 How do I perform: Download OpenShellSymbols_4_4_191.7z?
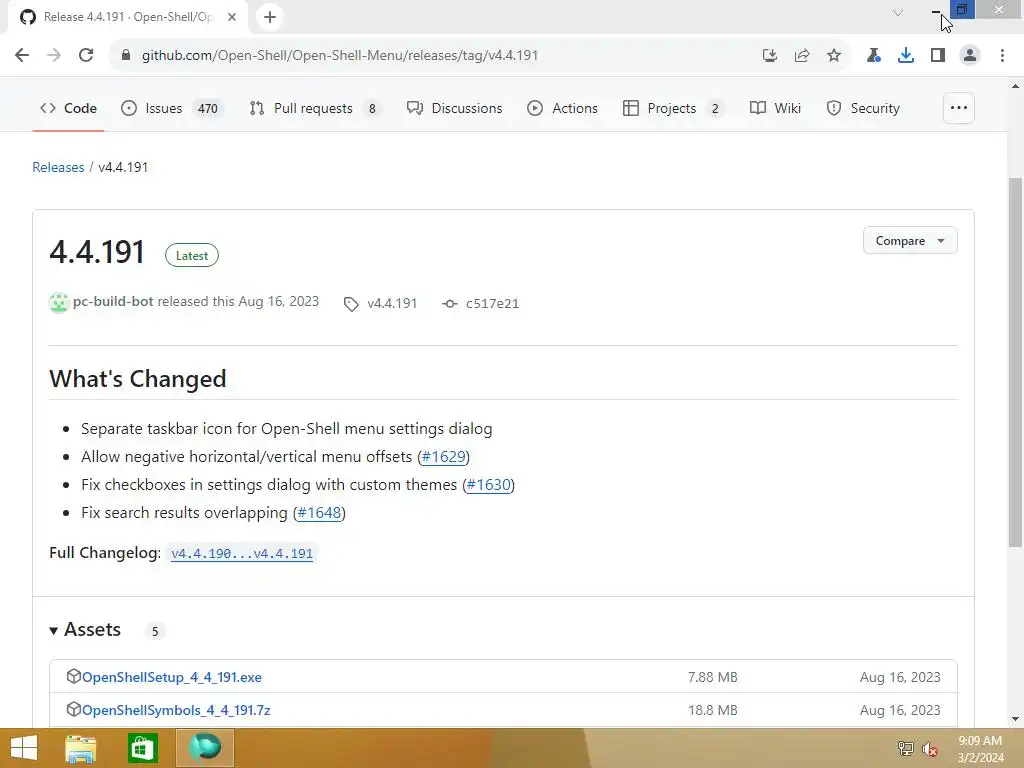176,710
